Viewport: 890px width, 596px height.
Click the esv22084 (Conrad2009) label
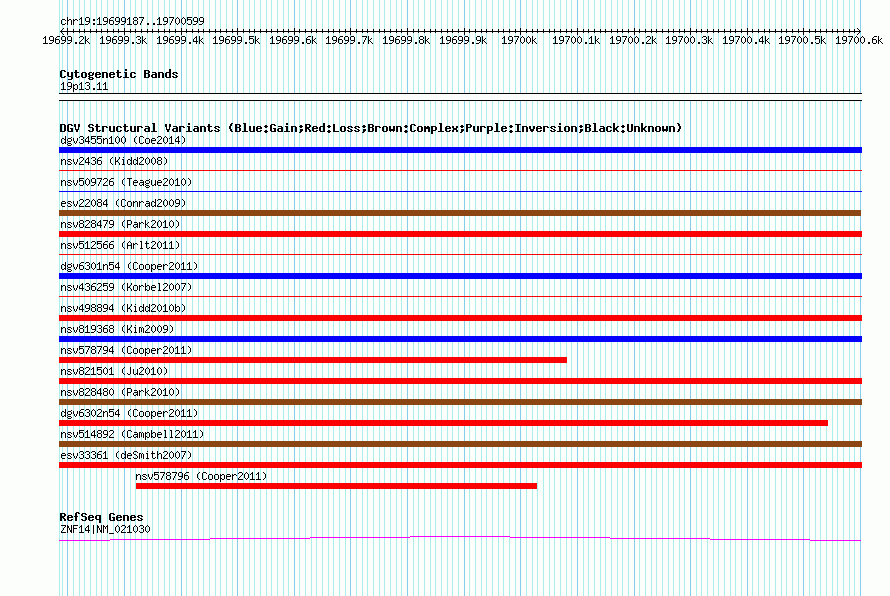pyautogui.click(x=123, y=203)
